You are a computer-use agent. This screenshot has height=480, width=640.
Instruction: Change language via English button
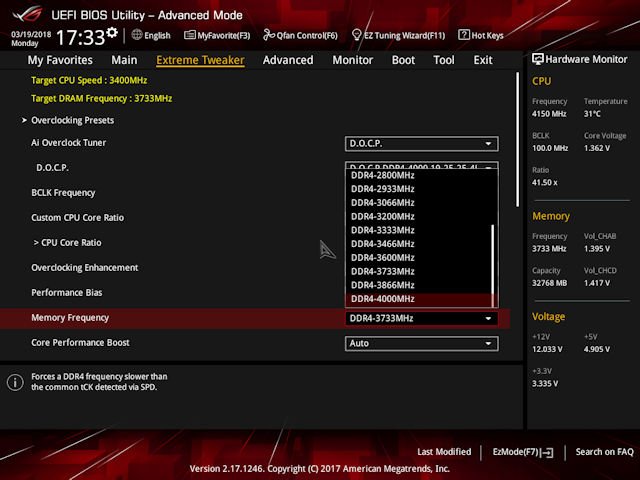tap(151, 35)
